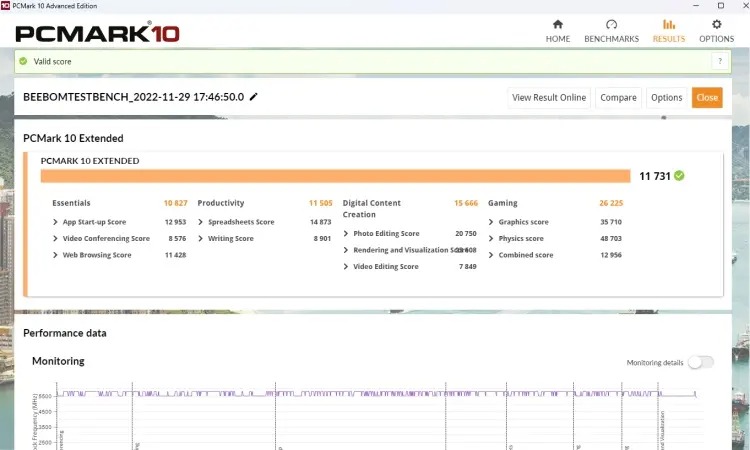Maximize the PCMark 10 window
Viewport: 750px width, 450px height.
tap(721, 6)
